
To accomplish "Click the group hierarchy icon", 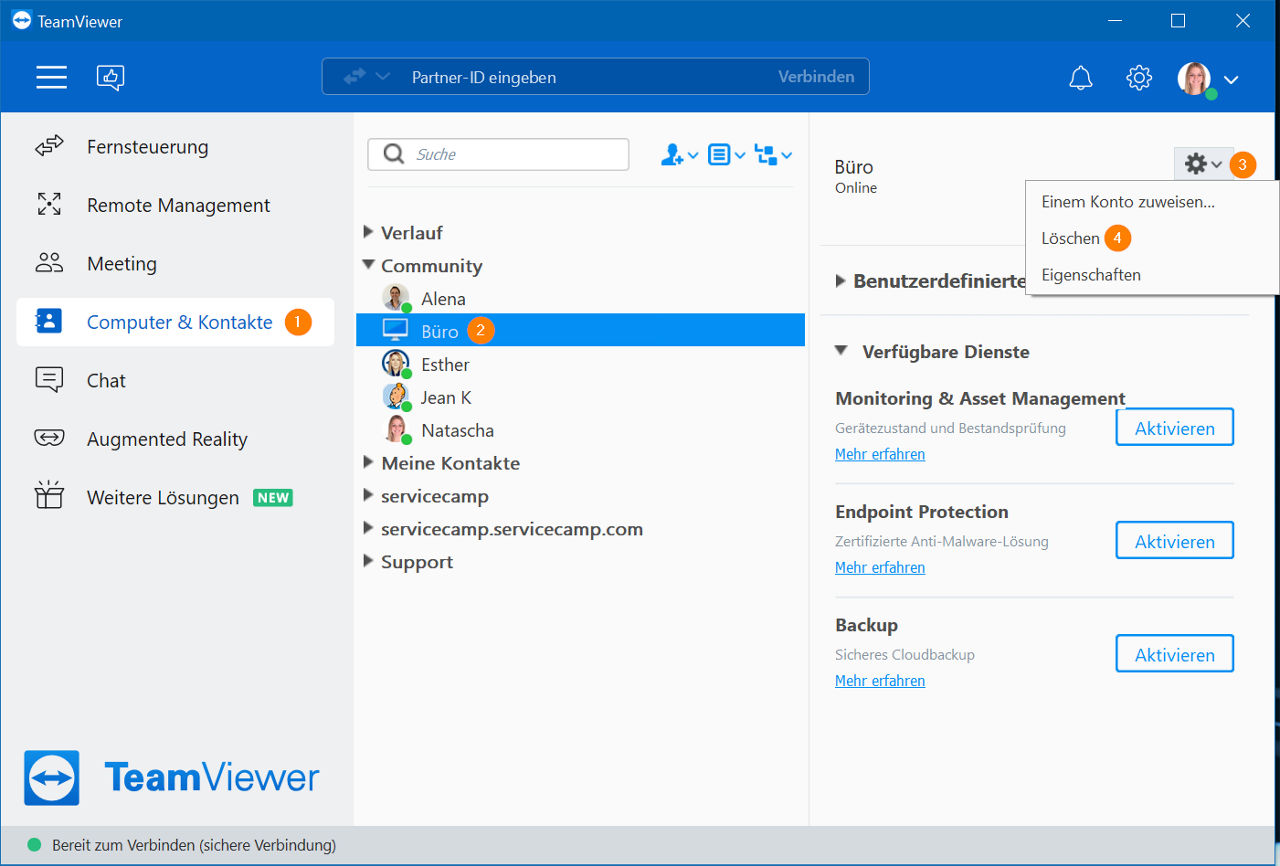I will click(773, 155).
